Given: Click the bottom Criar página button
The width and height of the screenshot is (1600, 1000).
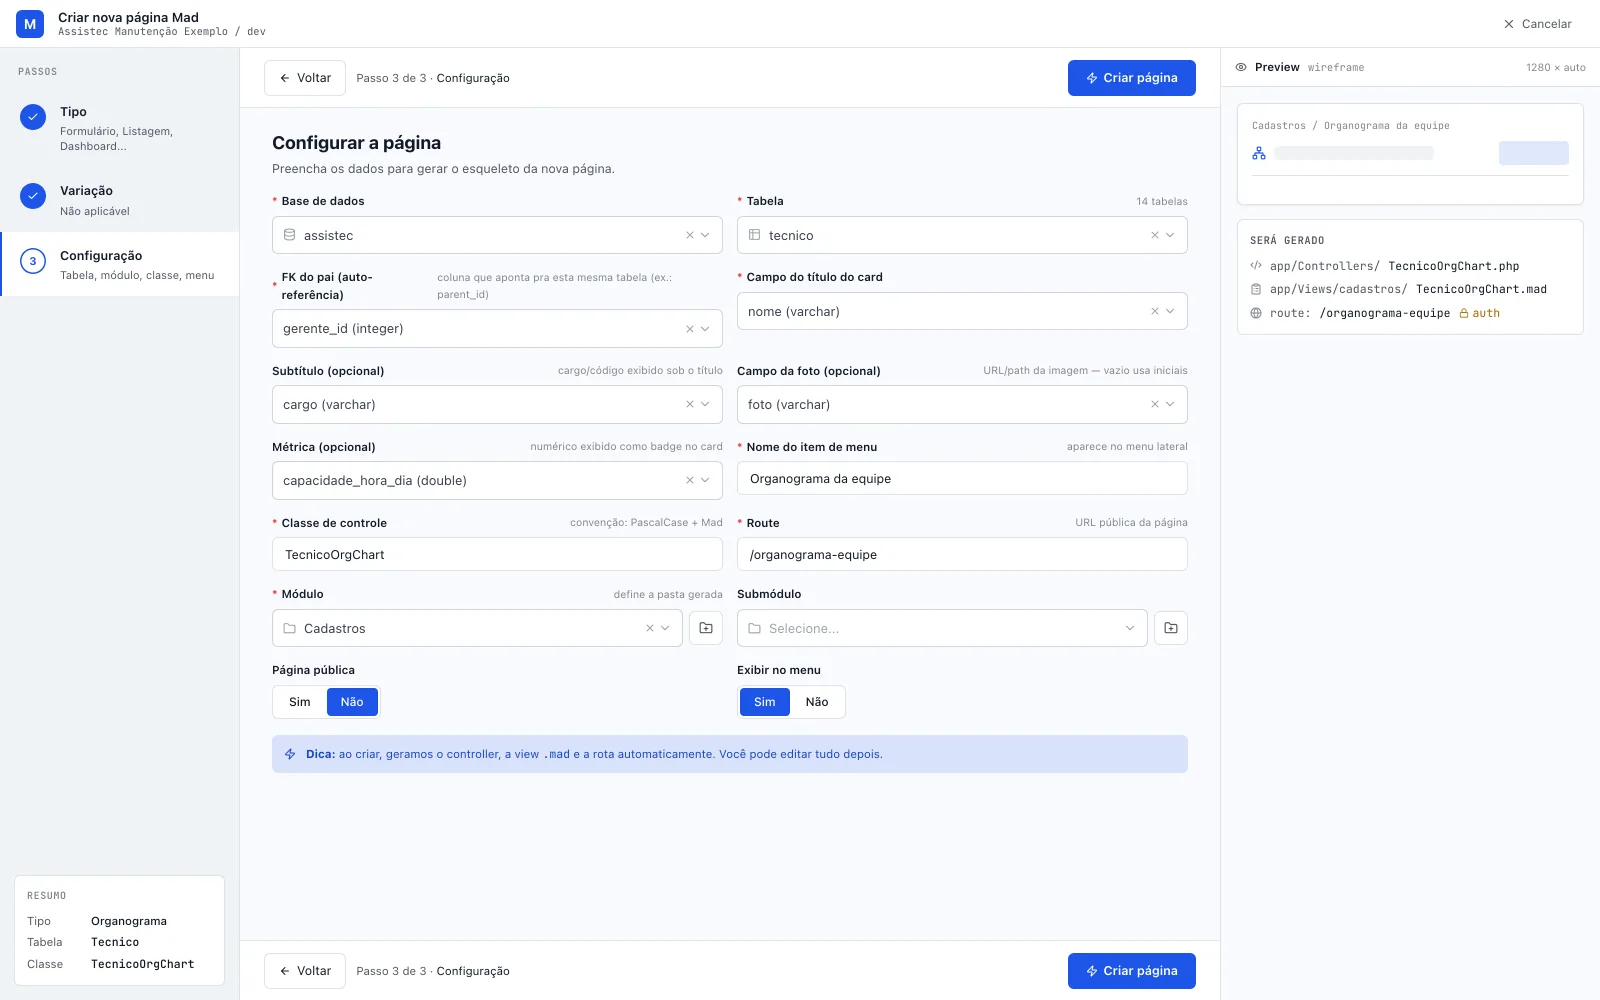Looking at the screenshot, I should [x=1132, y=971].
